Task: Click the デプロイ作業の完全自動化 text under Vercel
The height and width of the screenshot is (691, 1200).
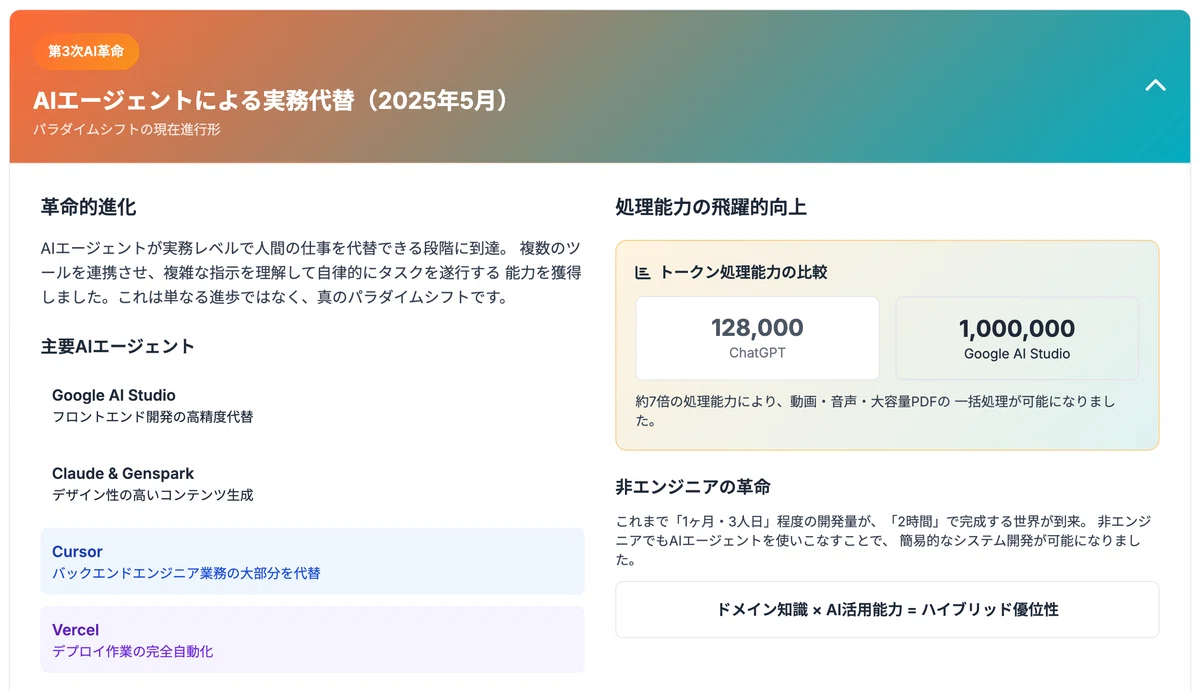Action: (x=132, y=652)
